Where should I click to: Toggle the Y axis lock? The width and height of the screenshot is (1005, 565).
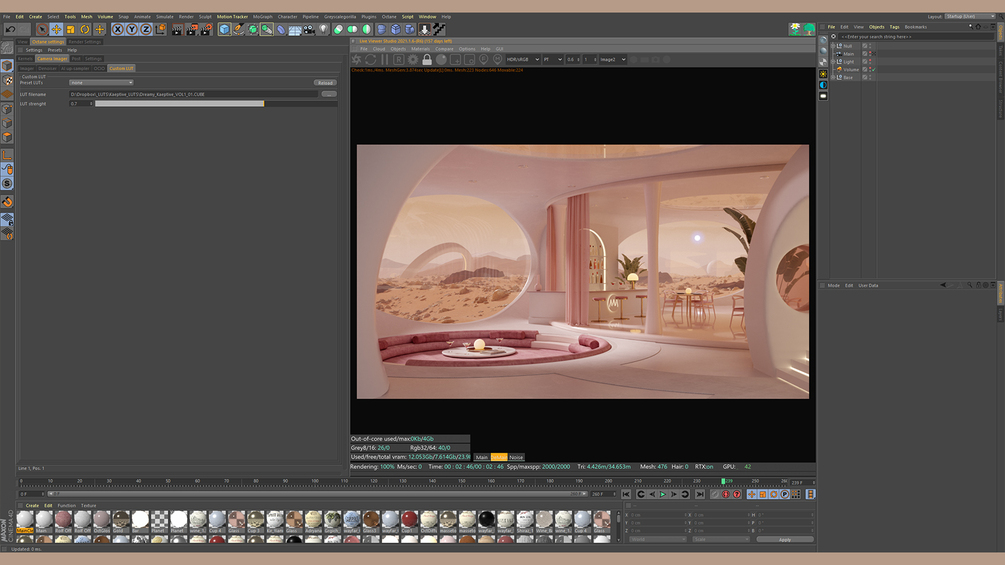click(131, 29)
